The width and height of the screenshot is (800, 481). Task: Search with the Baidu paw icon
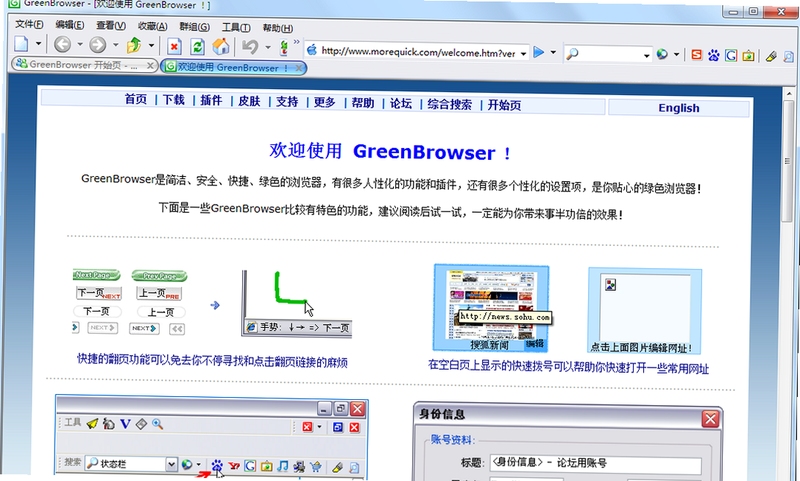click(714, 55)
